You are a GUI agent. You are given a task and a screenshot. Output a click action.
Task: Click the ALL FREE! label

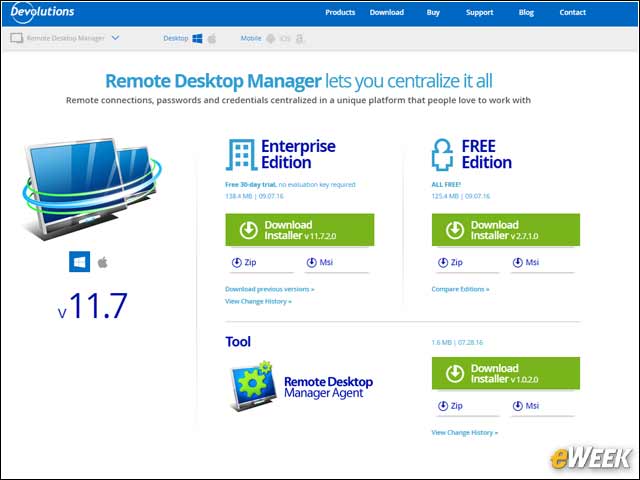(446, 184)
